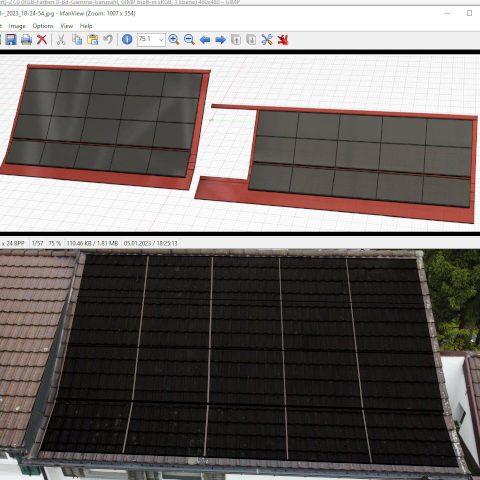Click the Zoom Out magnifier icon

coord(189,40)
